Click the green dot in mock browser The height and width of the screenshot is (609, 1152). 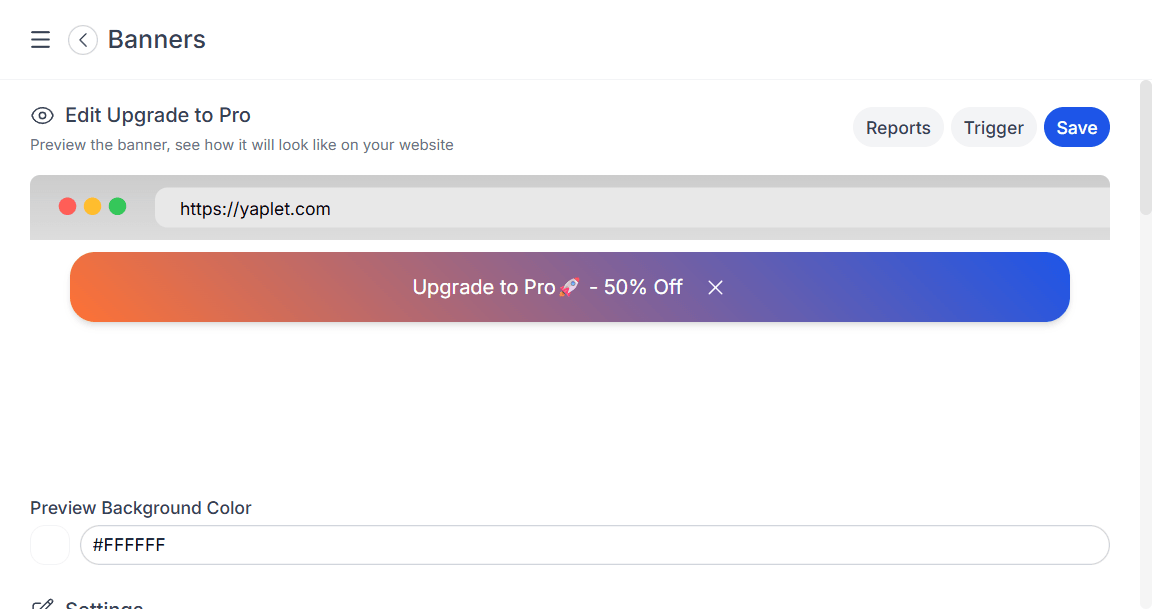tap(117, 207)
